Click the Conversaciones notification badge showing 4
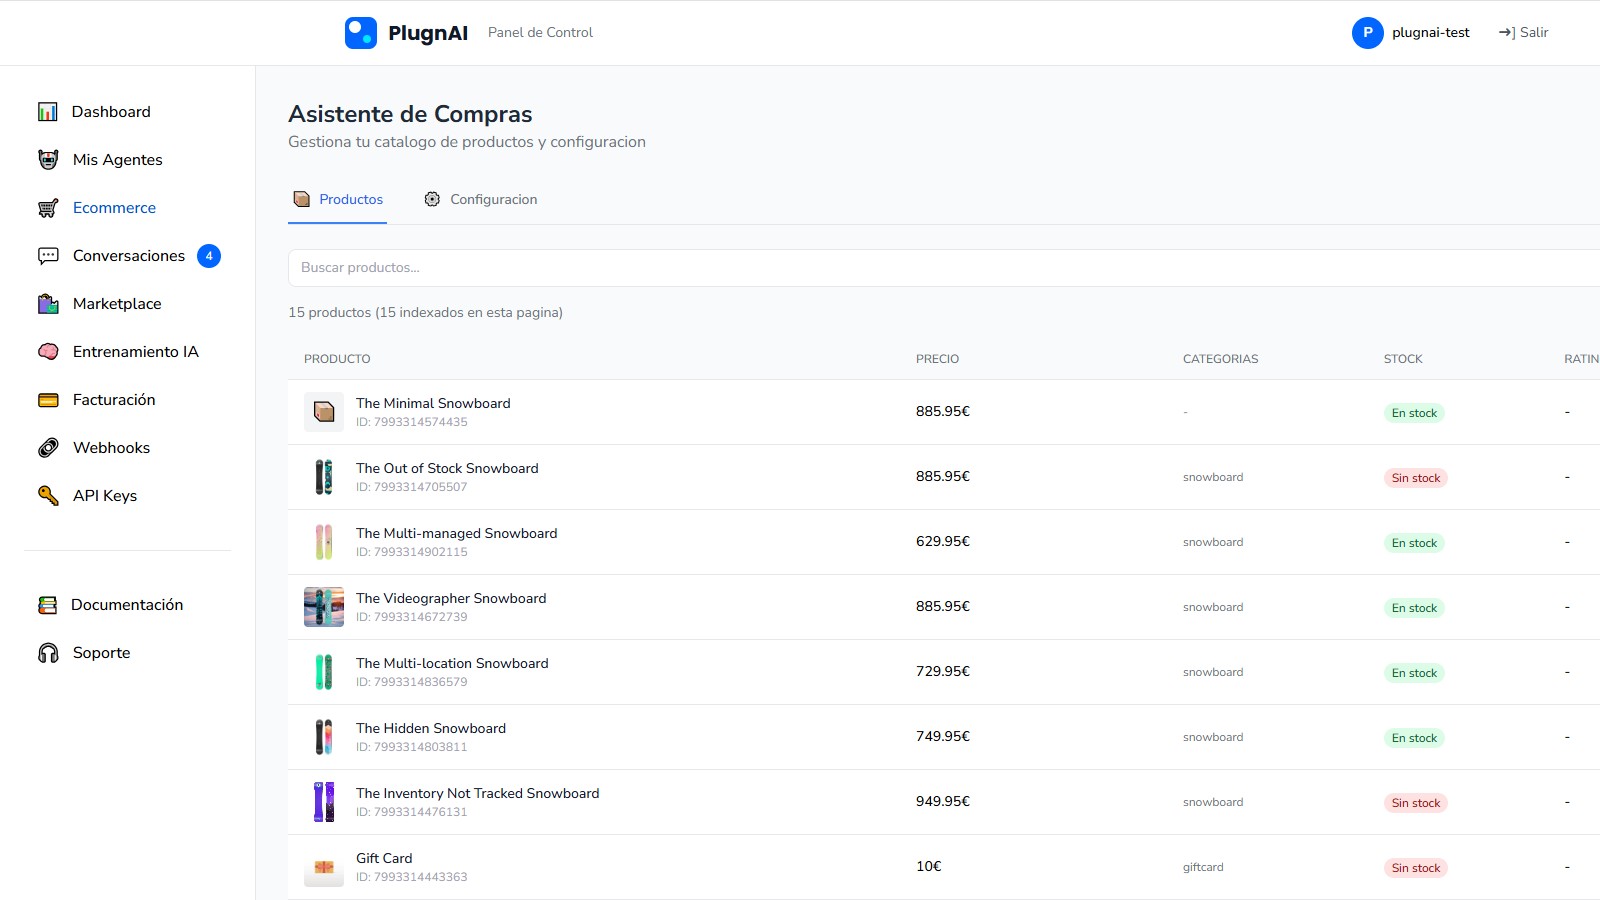The width and height of the screenshot is (1600, 900). (208, 255)
